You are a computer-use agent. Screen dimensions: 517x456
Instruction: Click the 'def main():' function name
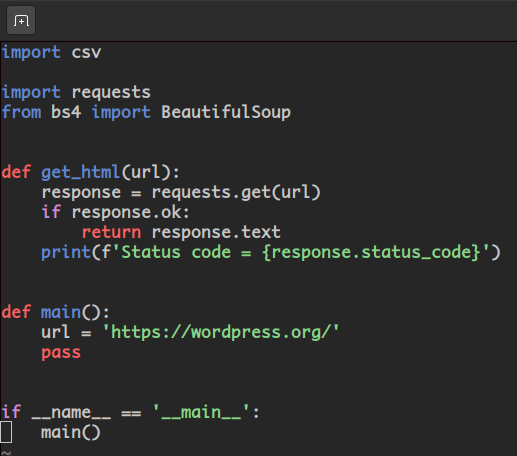[61, 312]
